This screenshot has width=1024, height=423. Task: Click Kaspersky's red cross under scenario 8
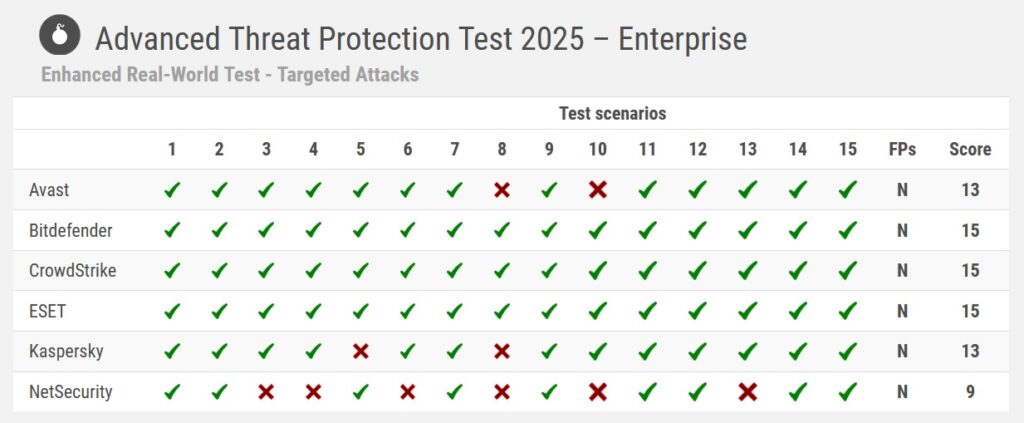502,351
